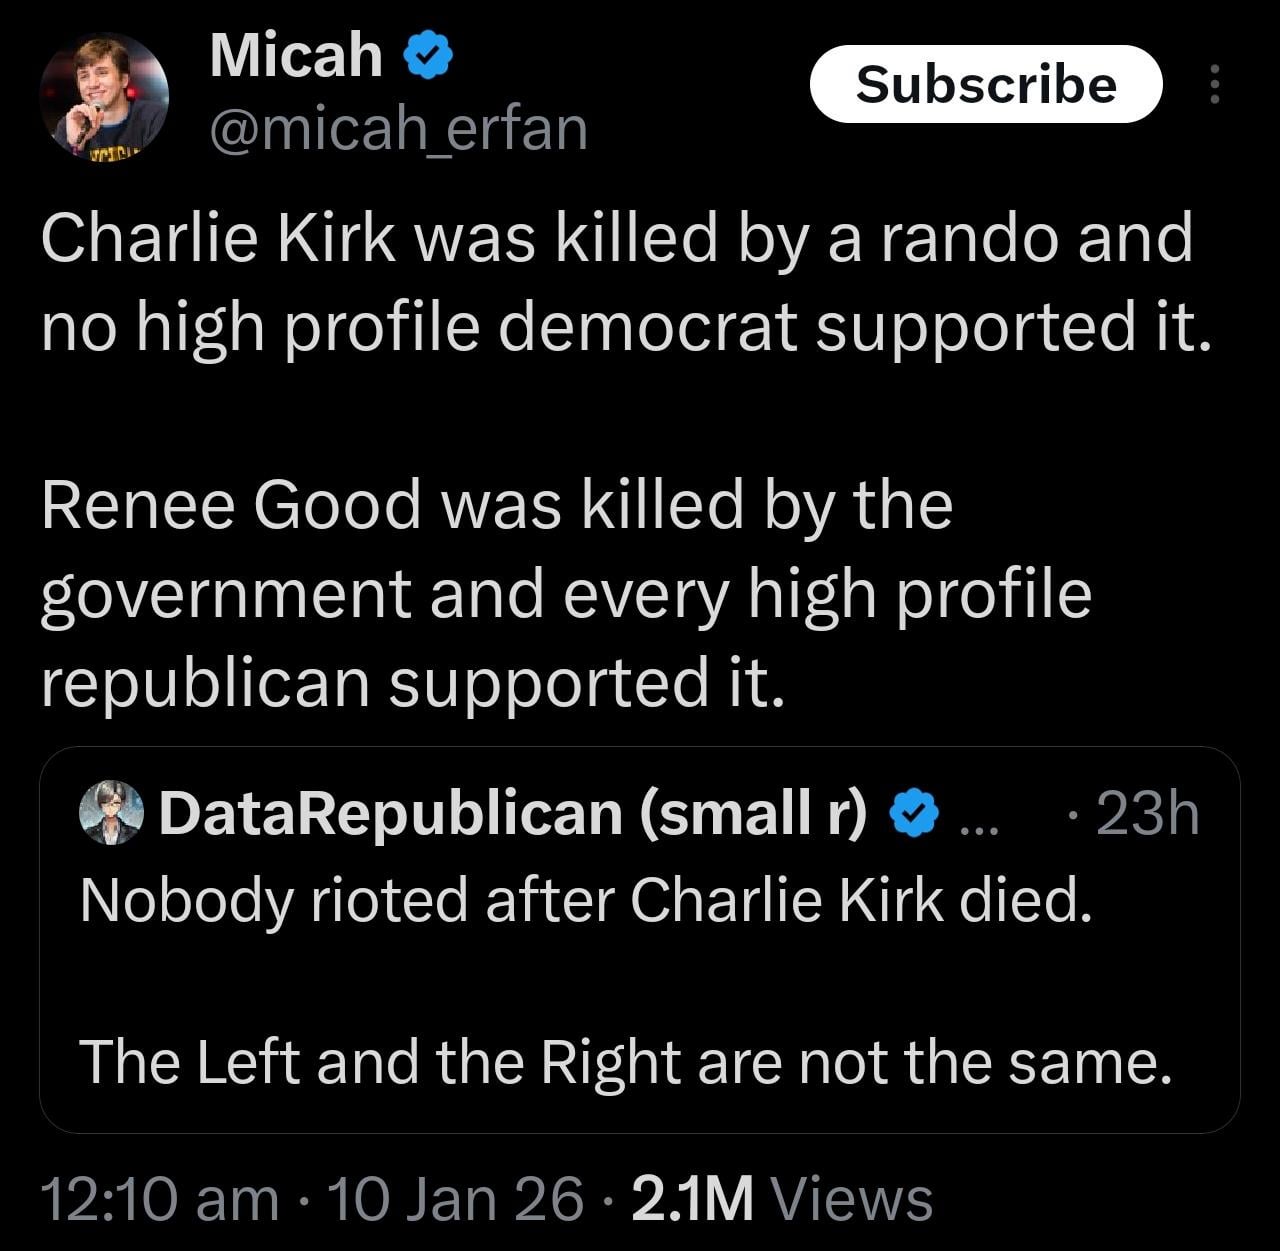
Task: Click Micah's blue verified badge
Action: point(428,56)
